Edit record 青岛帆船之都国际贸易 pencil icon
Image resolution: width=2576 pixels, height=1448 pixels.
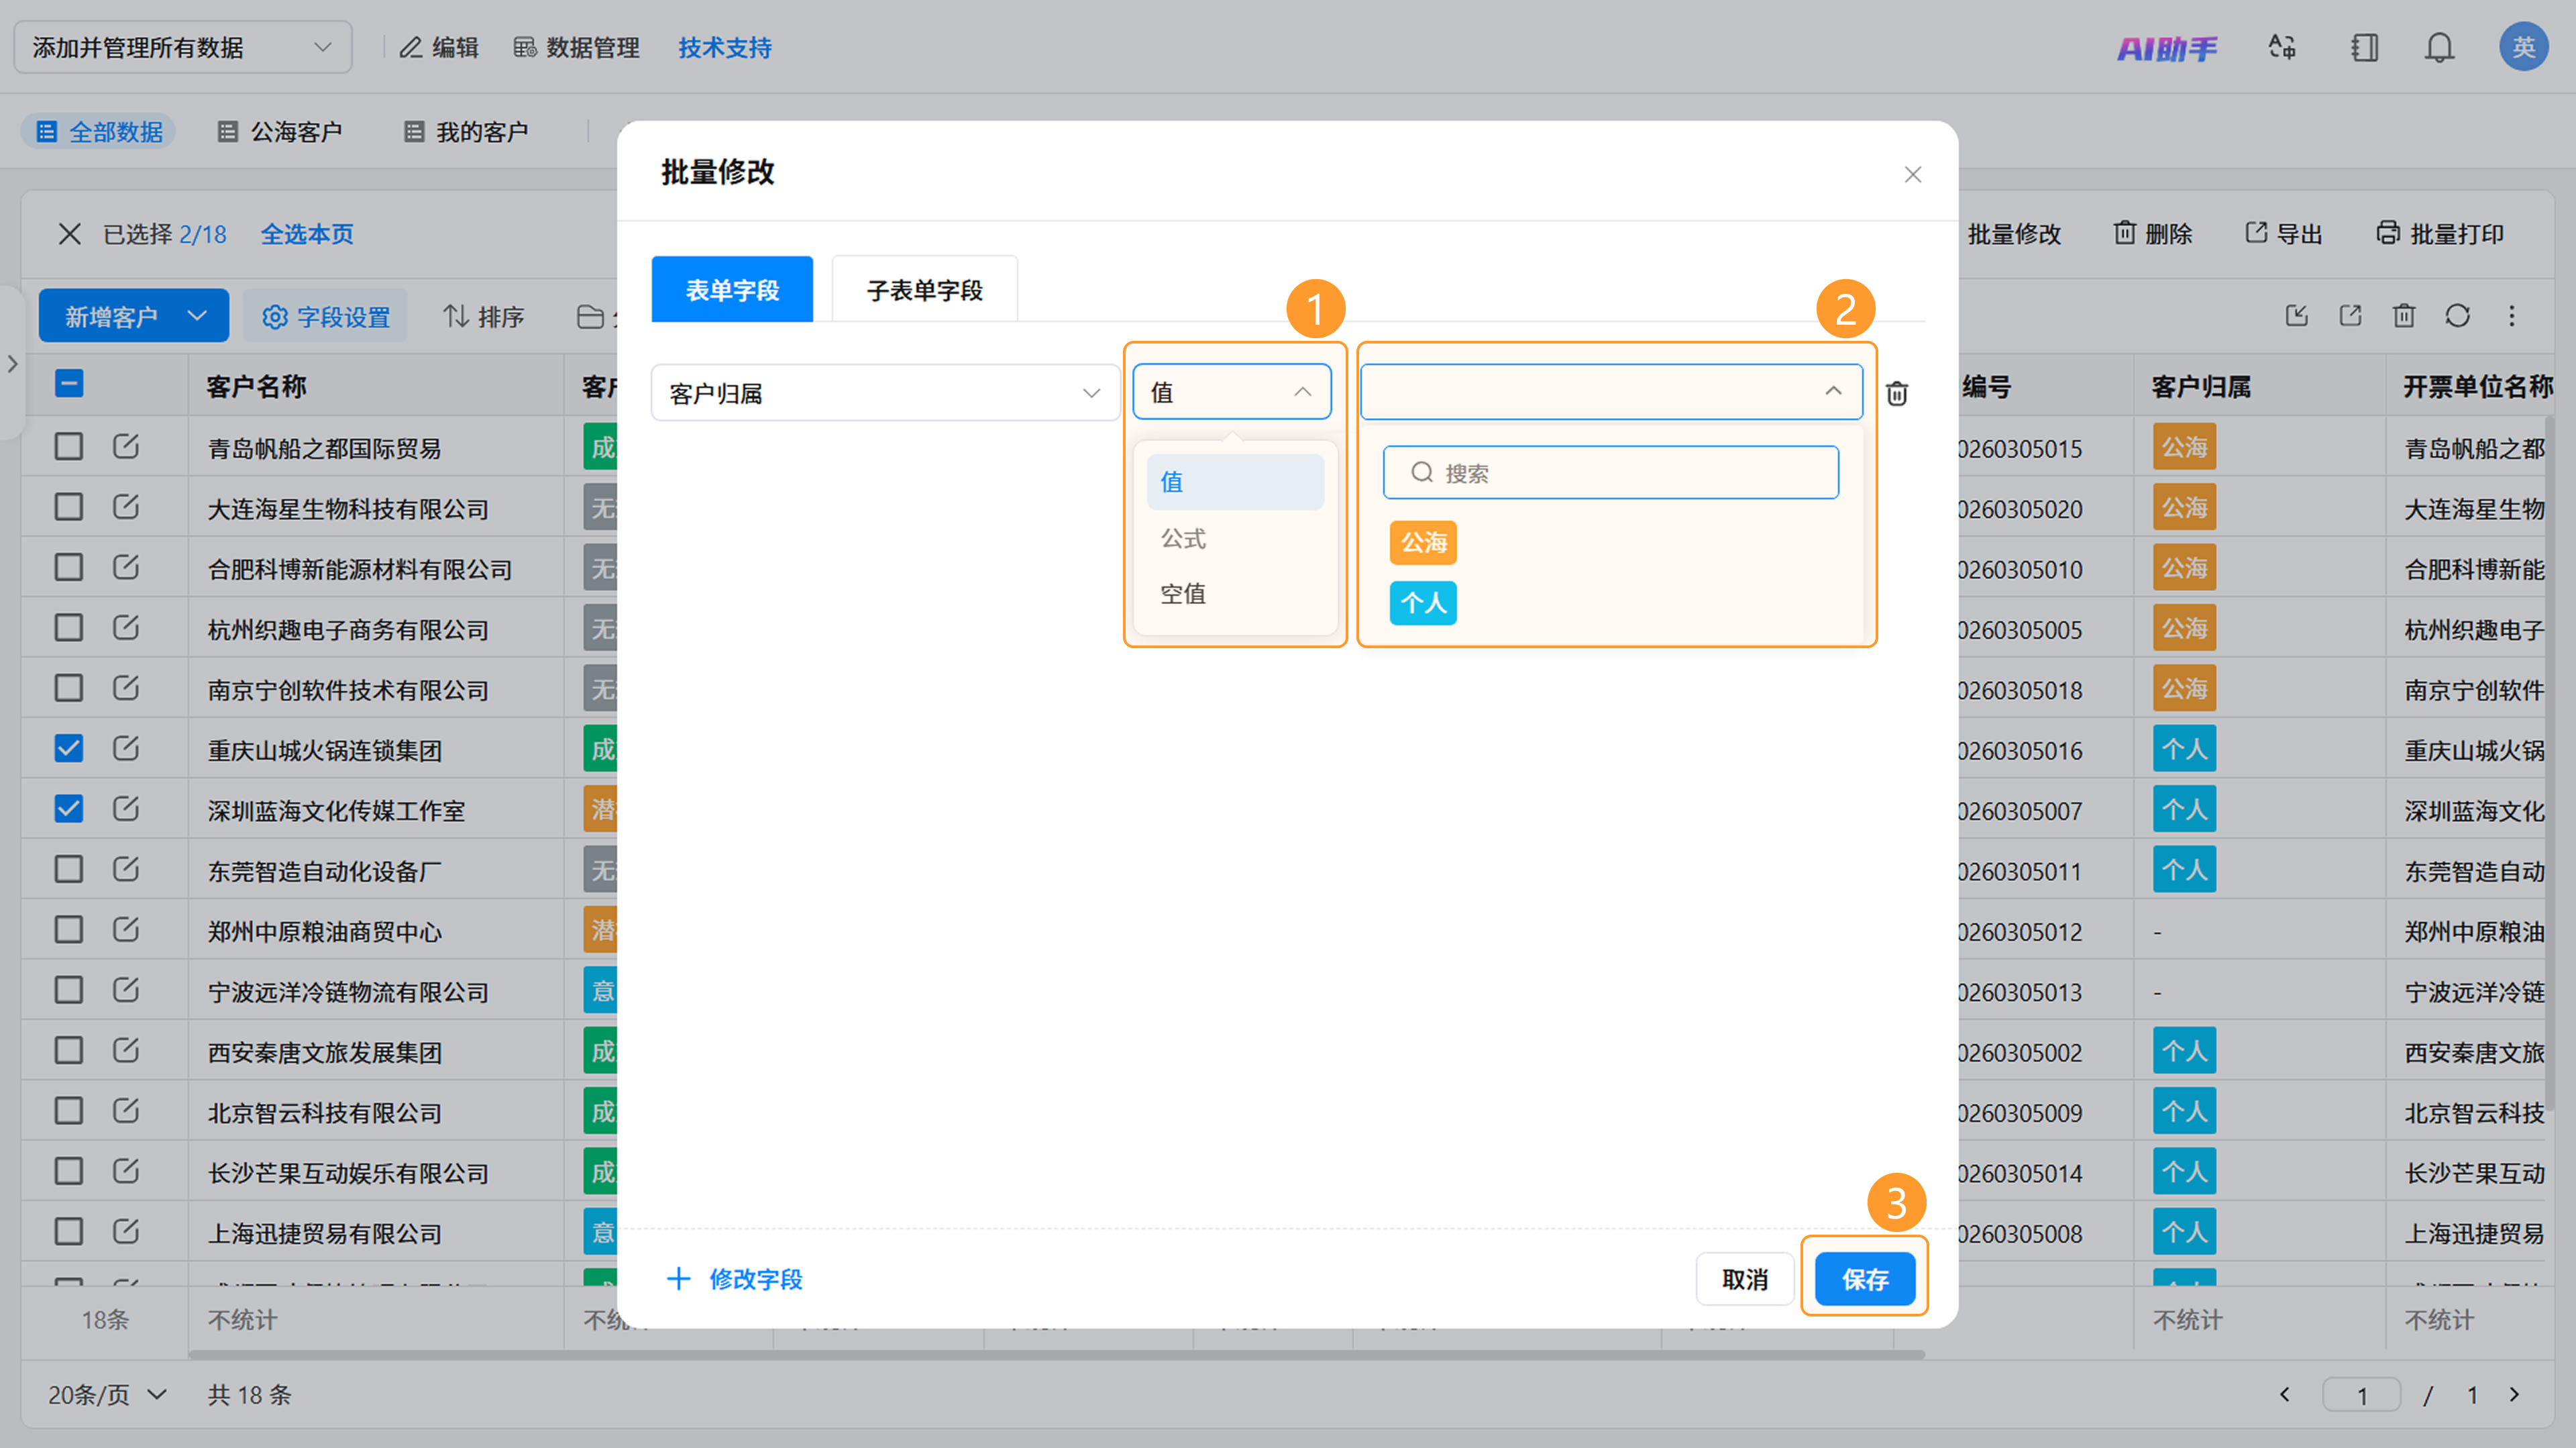click(126, 446)
